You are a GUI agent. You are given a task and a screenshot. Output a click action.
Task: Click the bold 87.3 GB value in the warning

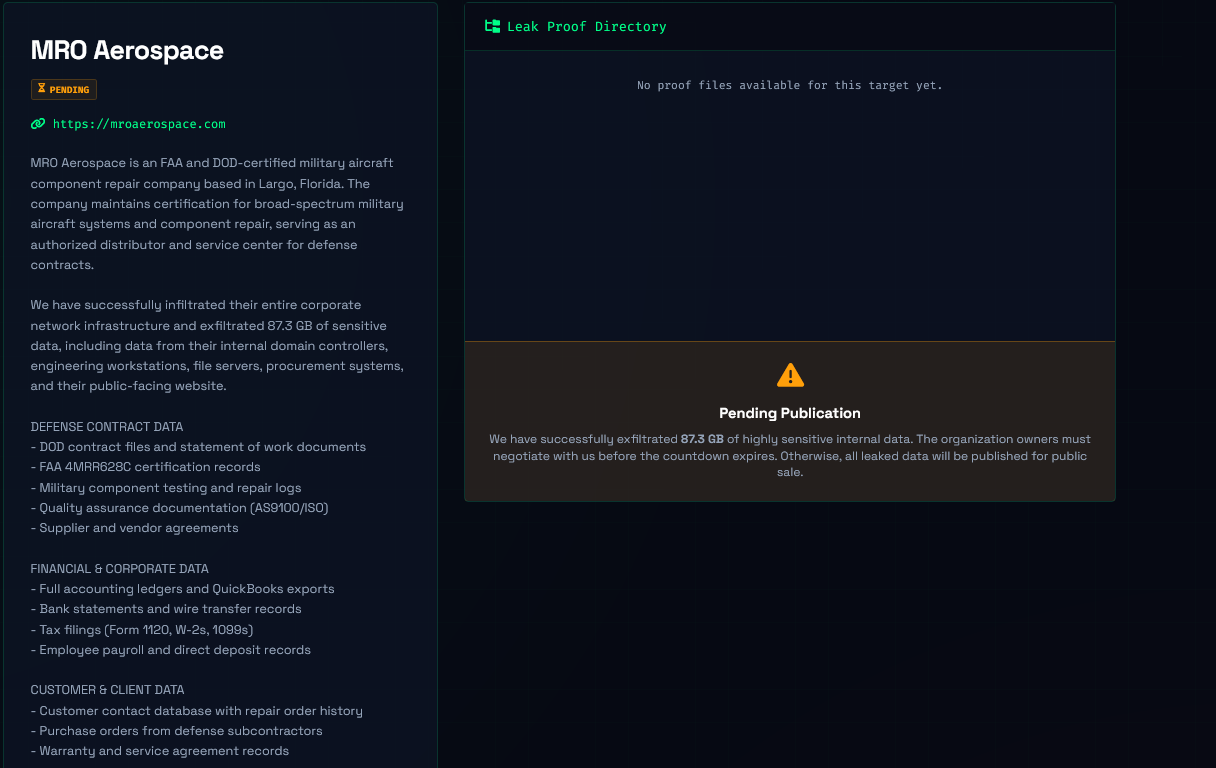click(x=702, y=439)
